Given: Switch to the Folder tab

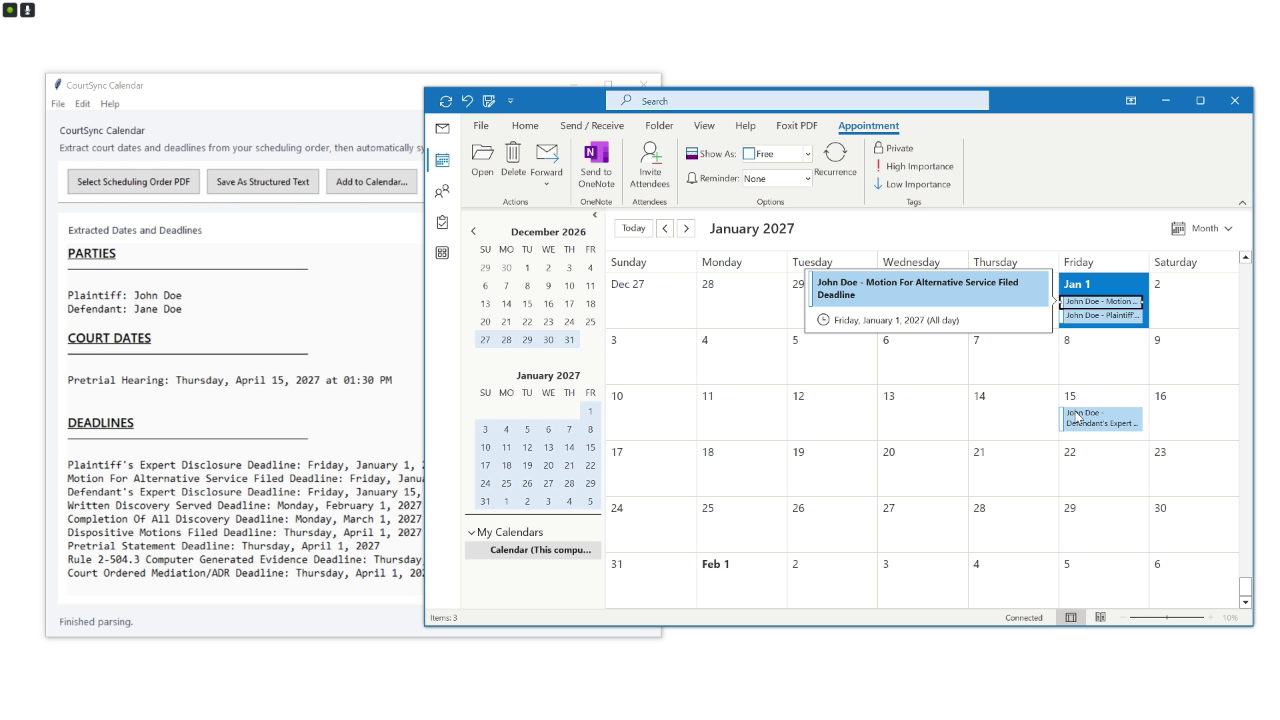Looking at the screenshot, I should point(659,126).
